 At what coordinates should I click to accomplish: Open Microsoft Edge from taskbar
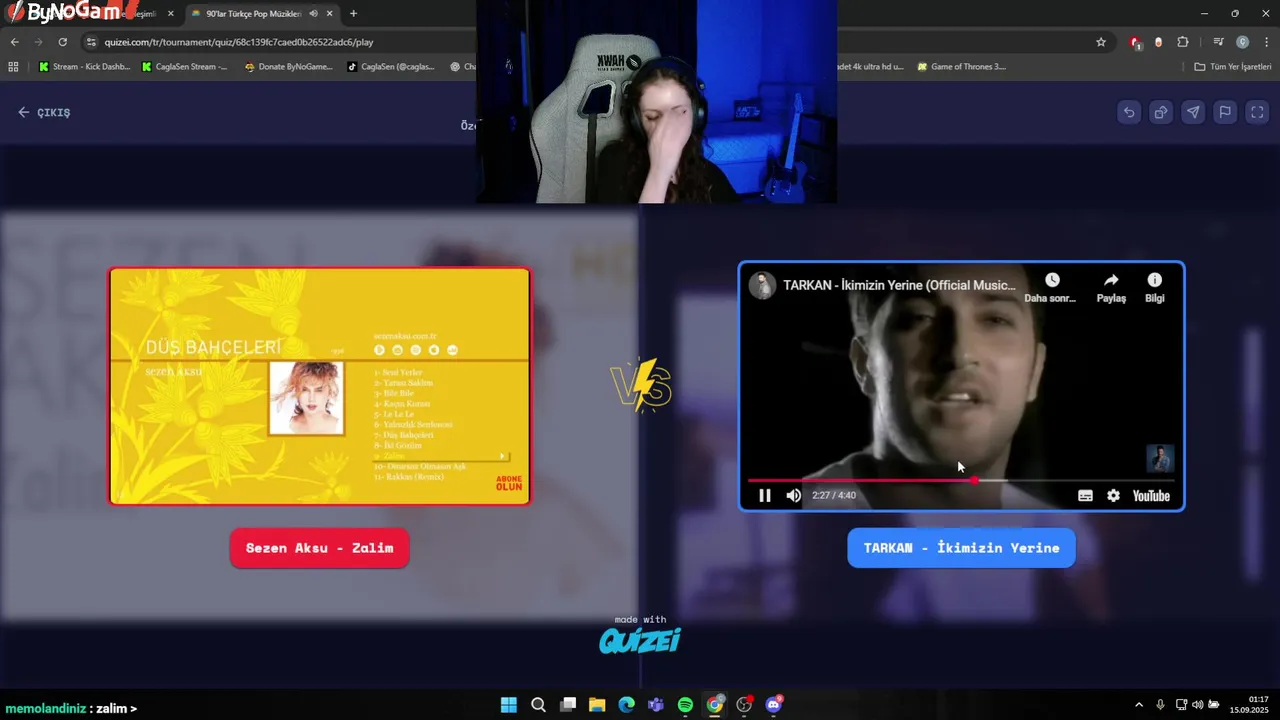[626, 705]
